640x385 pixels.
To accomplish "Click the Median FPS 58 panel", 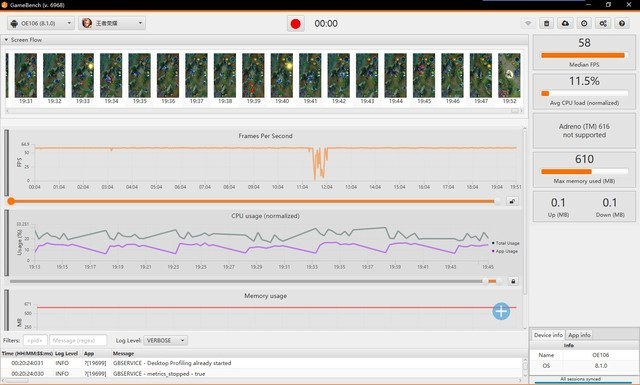I will tap(584, 53).
